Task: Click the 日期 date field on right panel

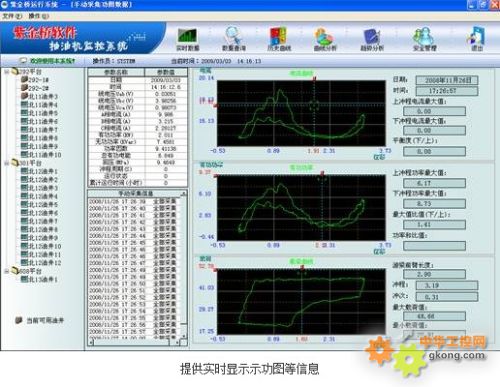Action: [447, 80]
